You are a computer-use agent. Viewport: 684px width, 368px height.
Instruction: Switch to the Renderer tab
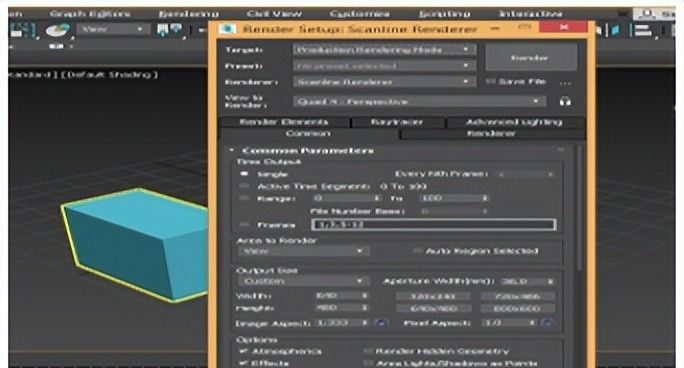point(492,133)
